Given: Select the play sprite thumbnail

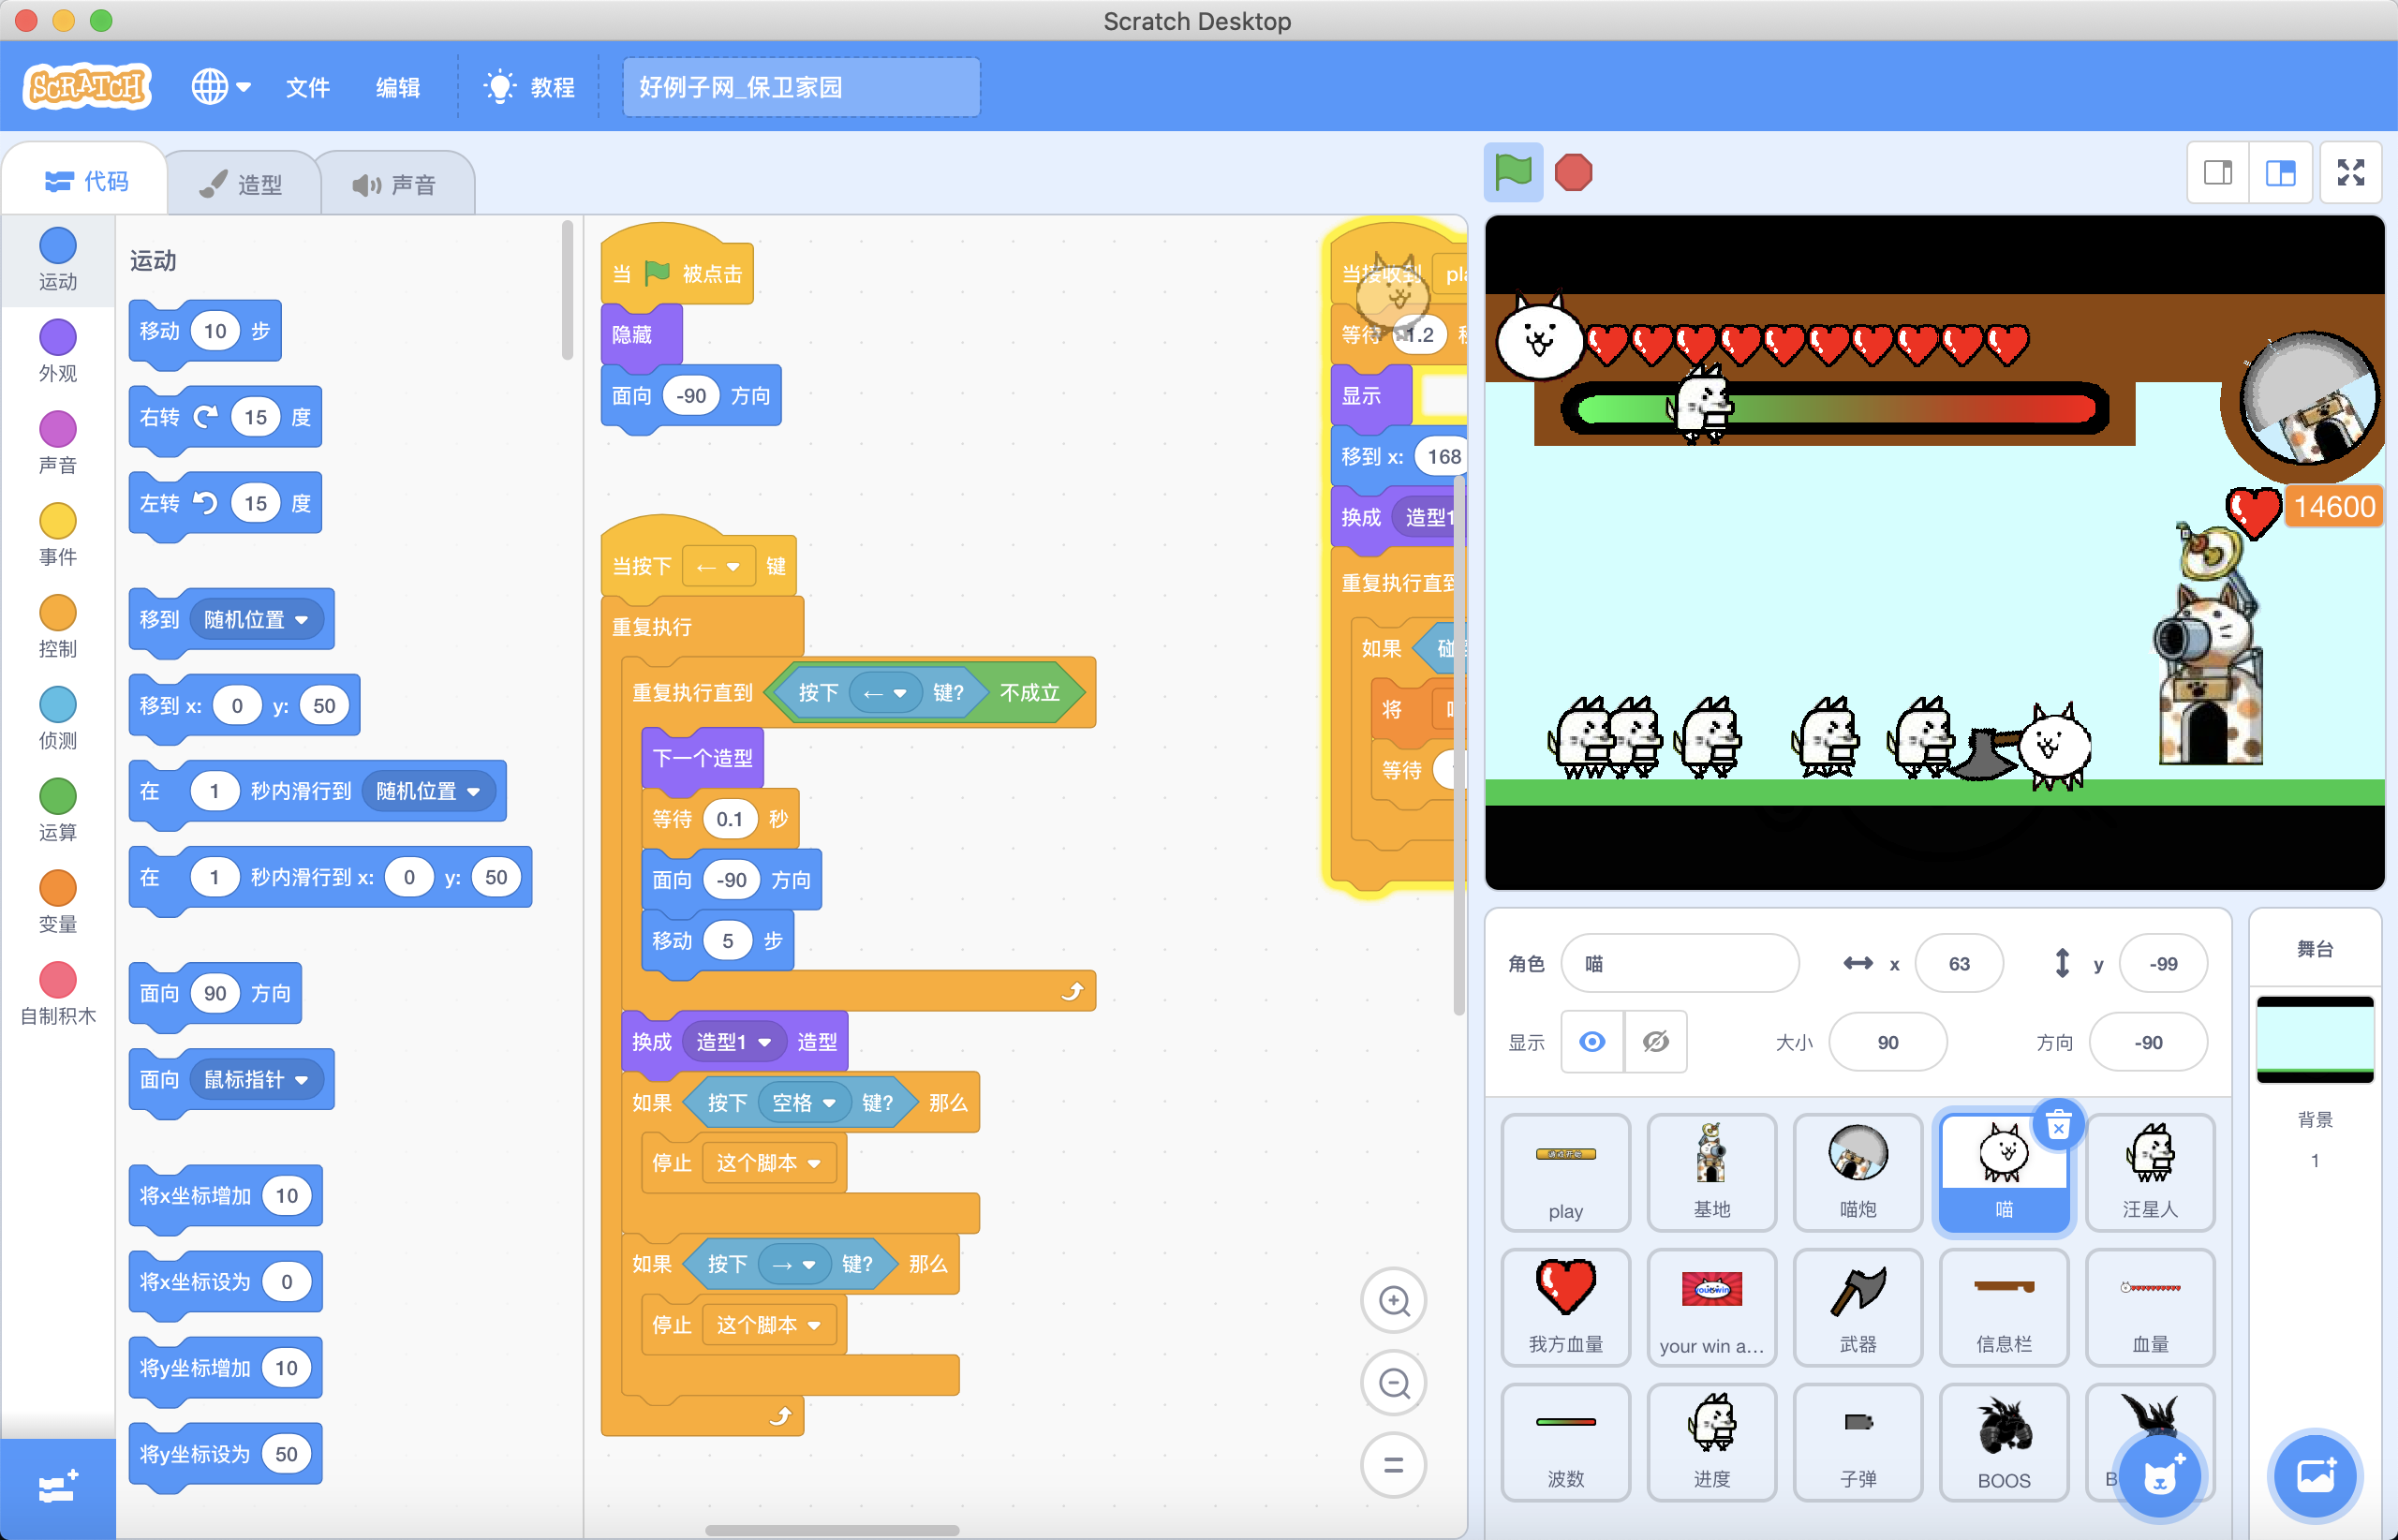Looking at the screenshot, I should pos(1565,1173).
